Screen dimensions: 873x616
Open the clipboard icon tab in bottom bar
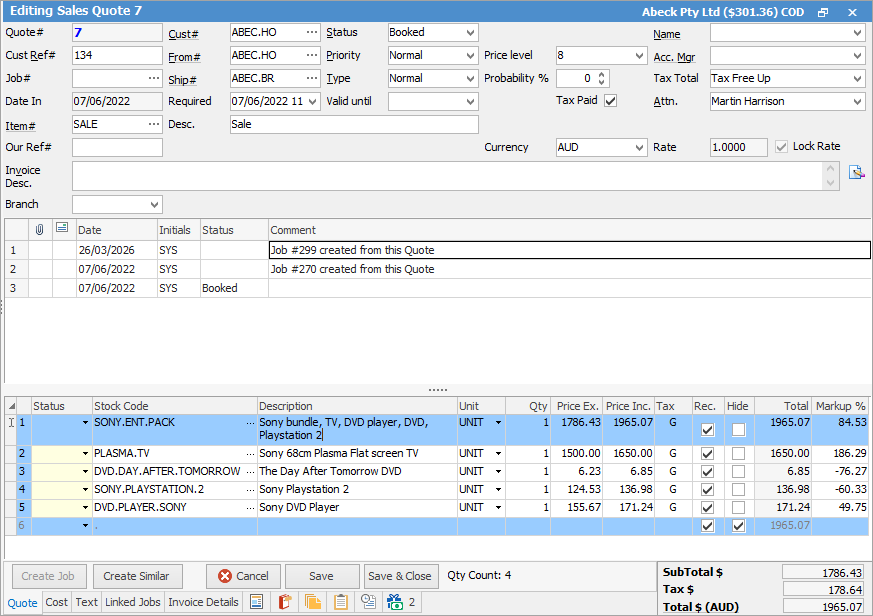tap(341, 602)
